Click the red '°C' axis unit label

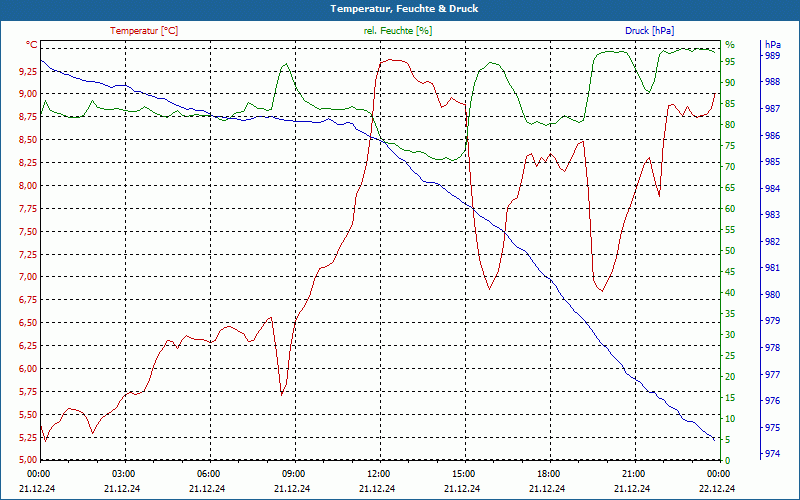tap(32, 45)
